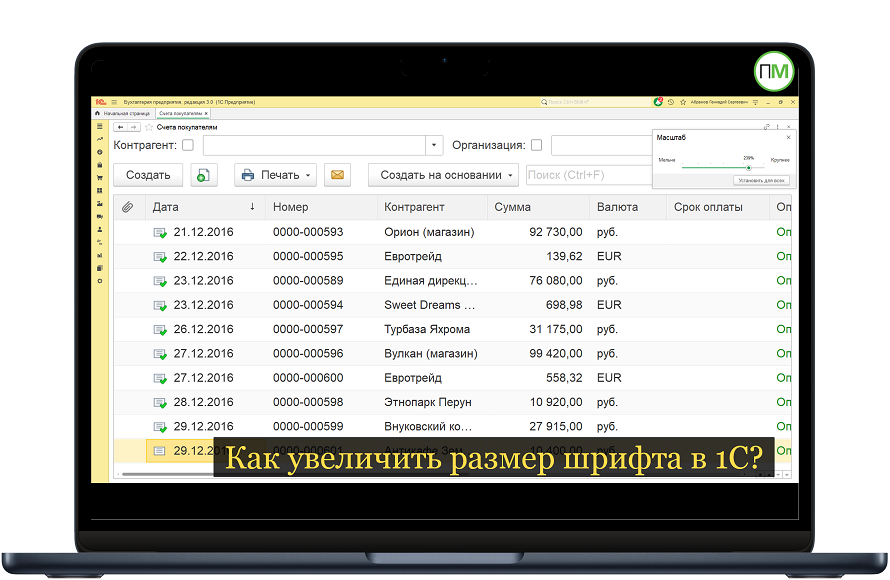The image size is (890, 580).
Task: Open the person section in sidebar
Action: (x=100, y=229)
